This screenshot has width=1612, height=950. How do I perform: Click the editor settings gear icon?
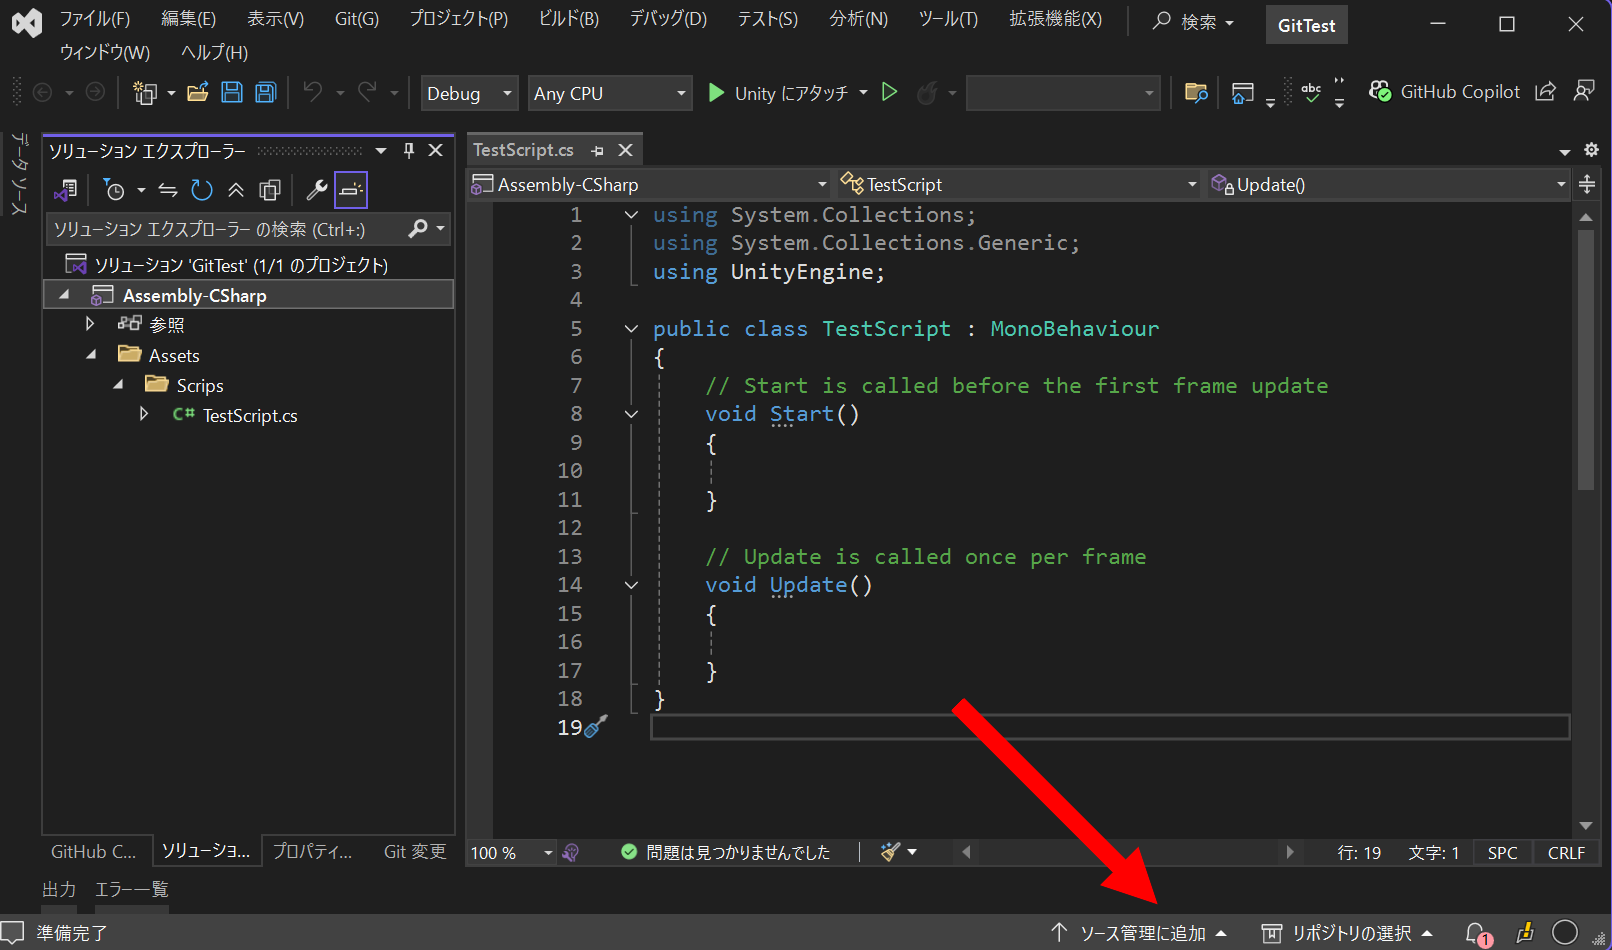[x=1591, y=150]
